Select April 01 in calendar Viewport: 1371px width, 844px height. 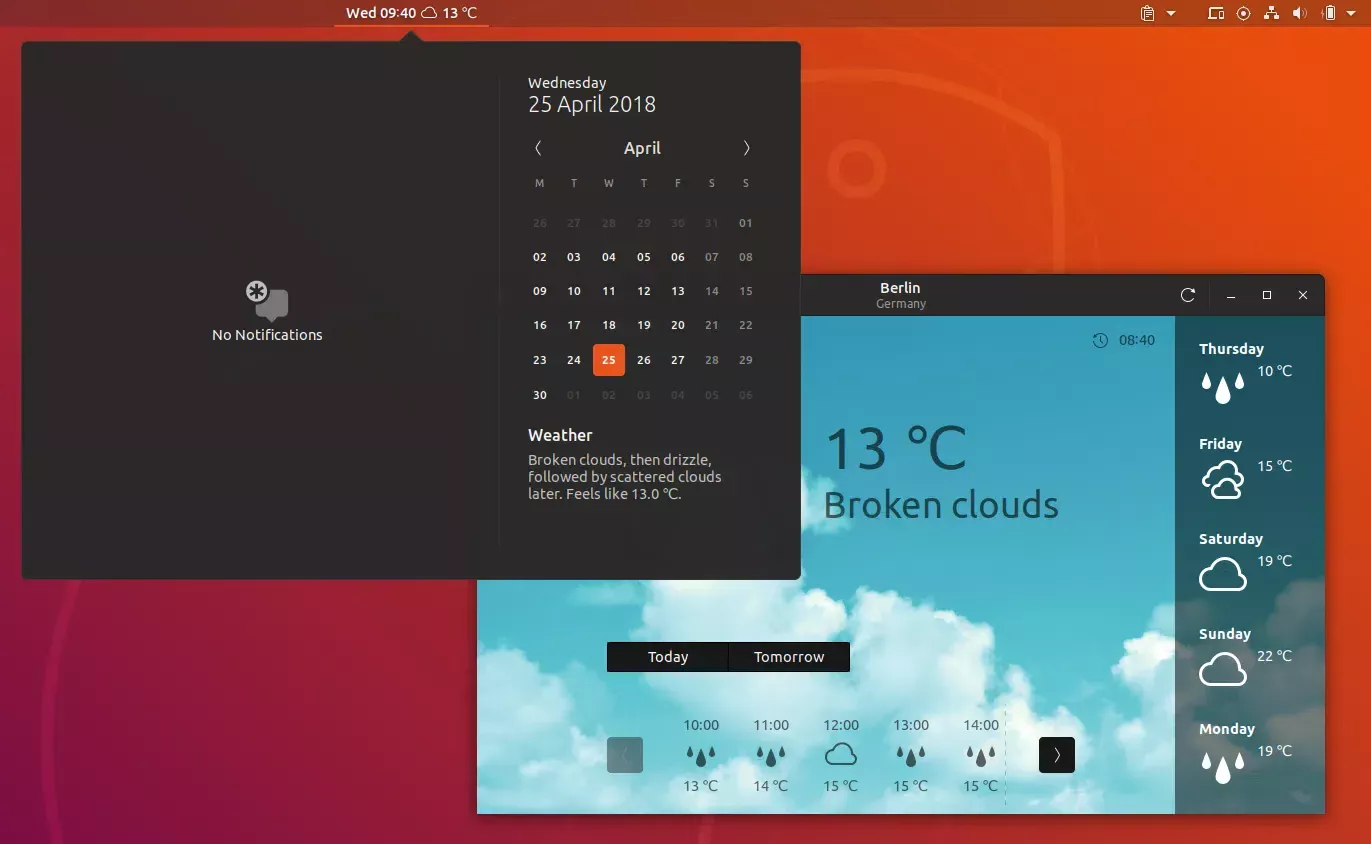click(745, 223)
